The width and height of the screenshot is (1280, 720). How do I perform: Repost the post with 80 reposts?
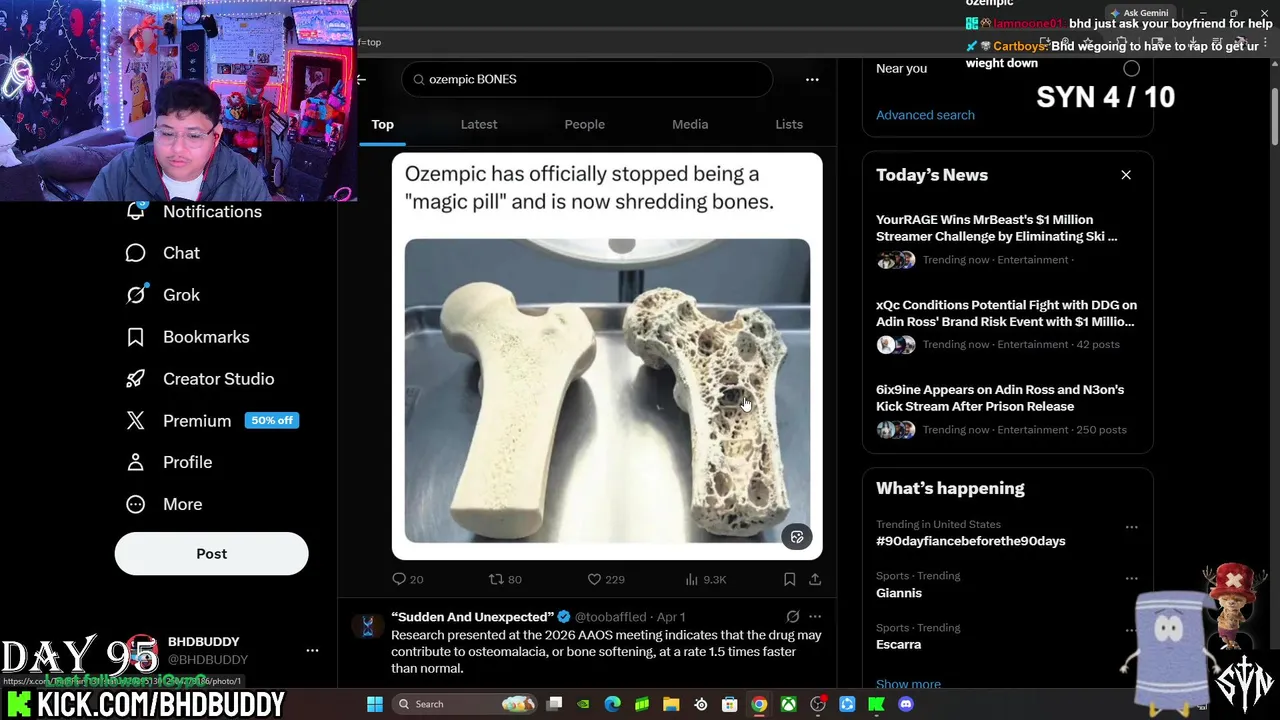click(x=496, y=579)
